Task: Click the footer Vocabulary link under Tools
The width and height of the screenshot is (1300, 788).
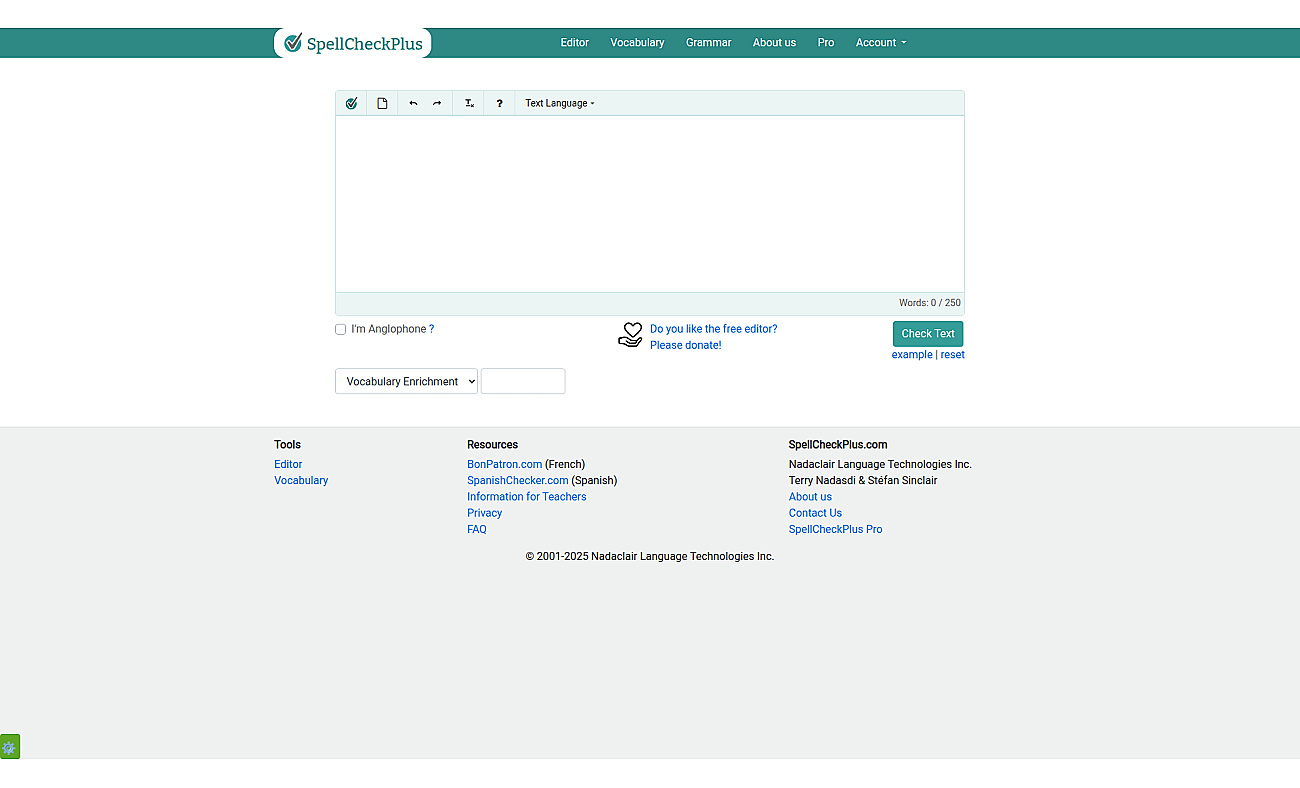Action: click(301, 480)
